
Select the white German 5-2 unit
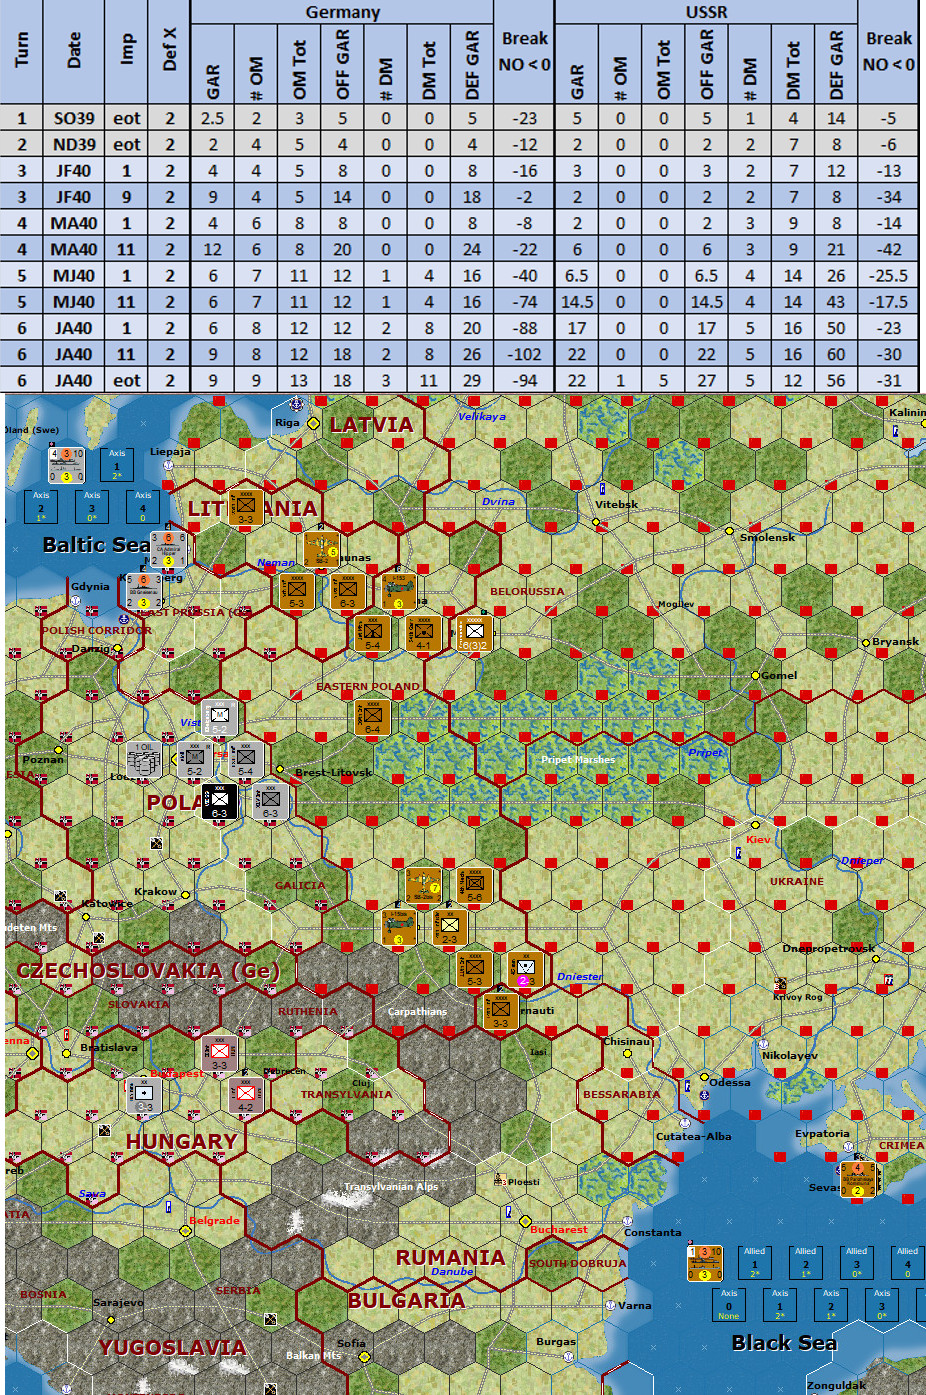(x=219, y=717)
